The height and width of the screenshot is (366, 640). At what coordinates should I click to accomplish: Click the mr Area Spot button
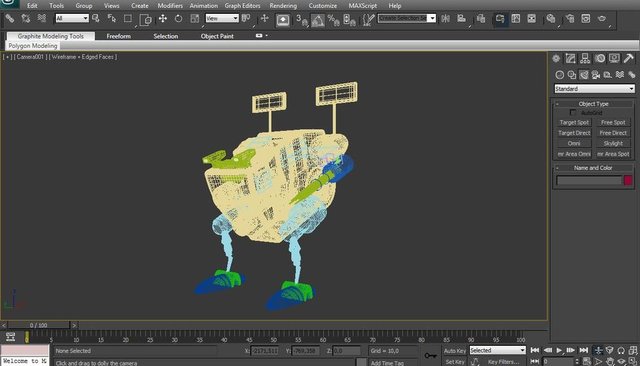(613, 154)
